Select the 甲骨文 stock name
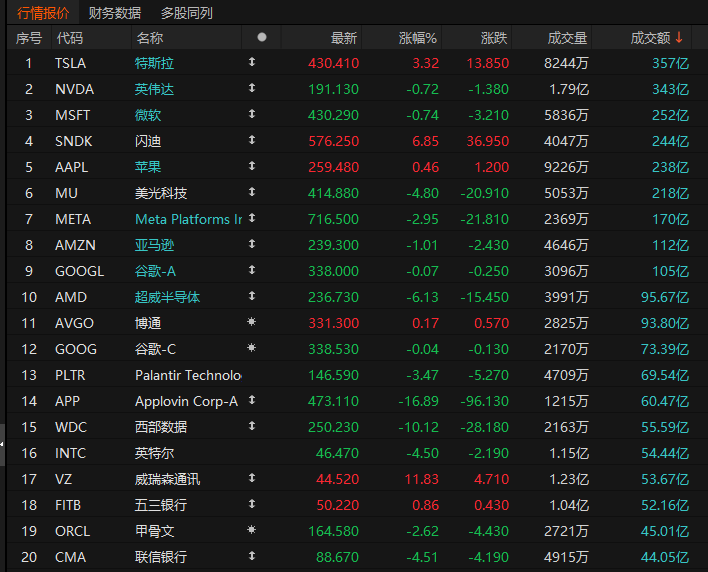 (x=154, y=531)
